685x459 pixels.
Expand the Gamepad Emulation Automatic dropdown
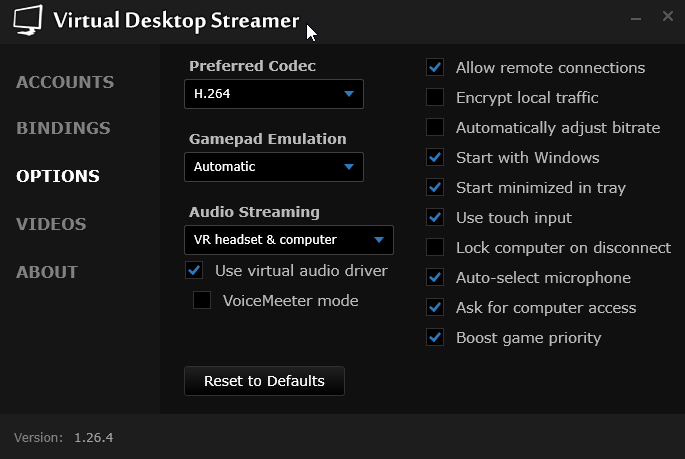[x=274, y=167]
